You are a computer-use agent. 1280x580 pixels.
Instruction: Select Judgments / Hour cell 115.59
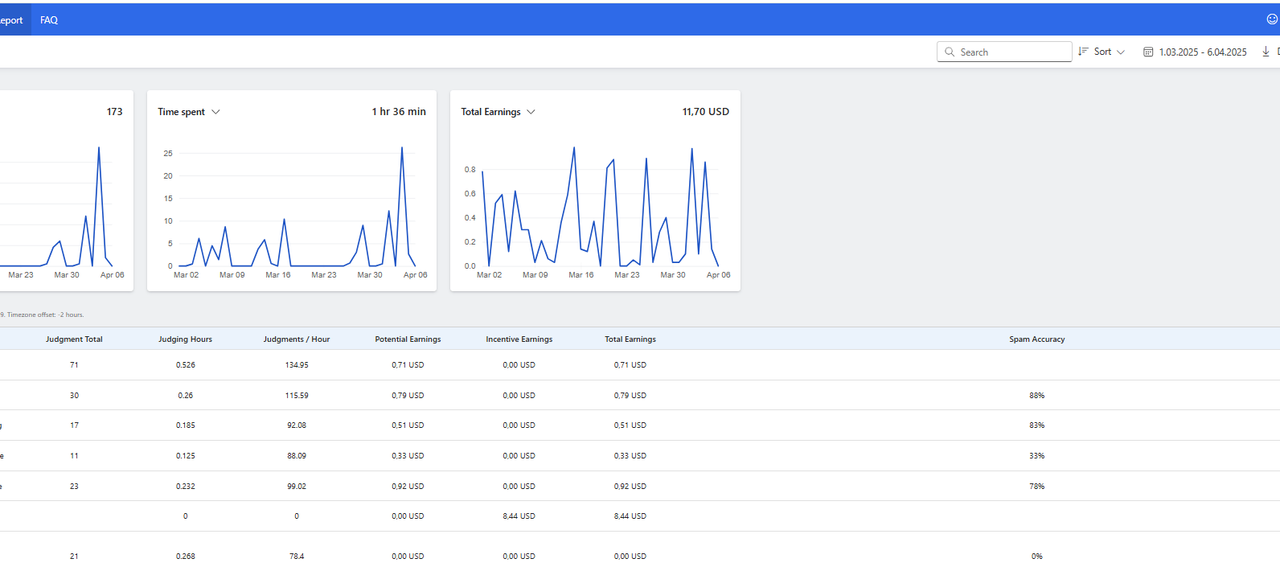click(x=296, y=395)
